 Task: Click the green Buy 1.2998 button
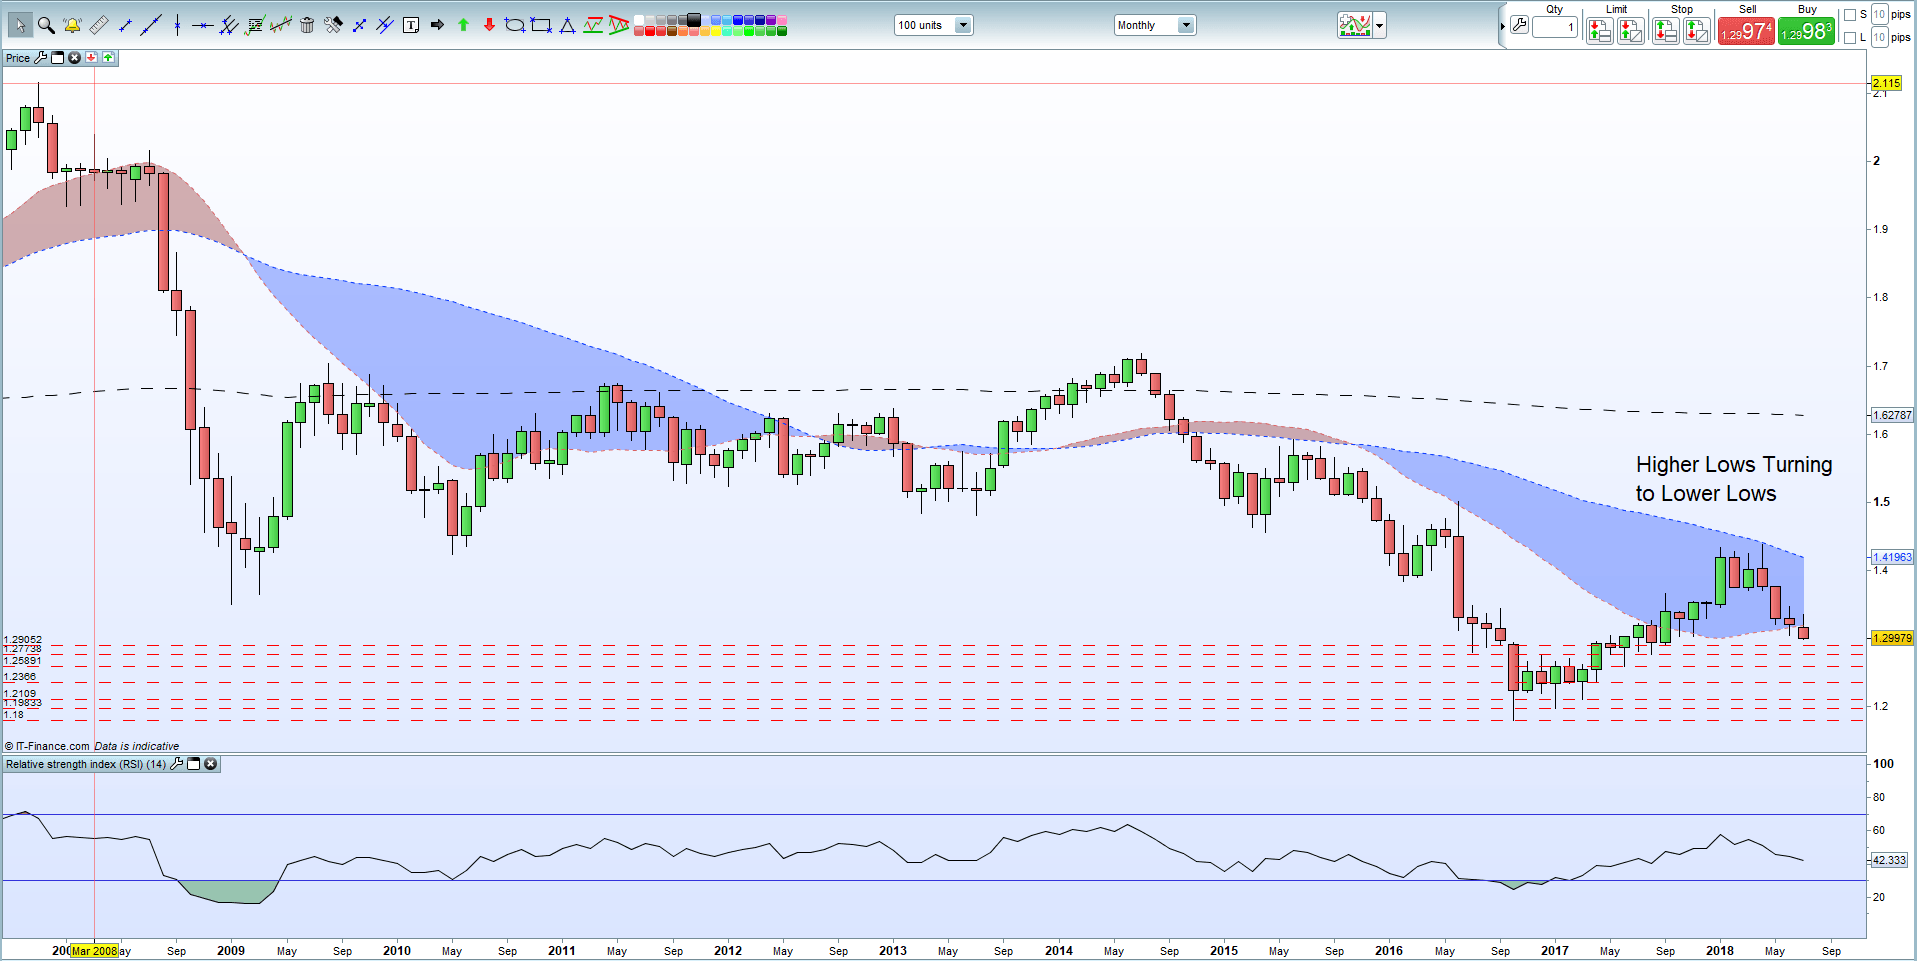1806,32
